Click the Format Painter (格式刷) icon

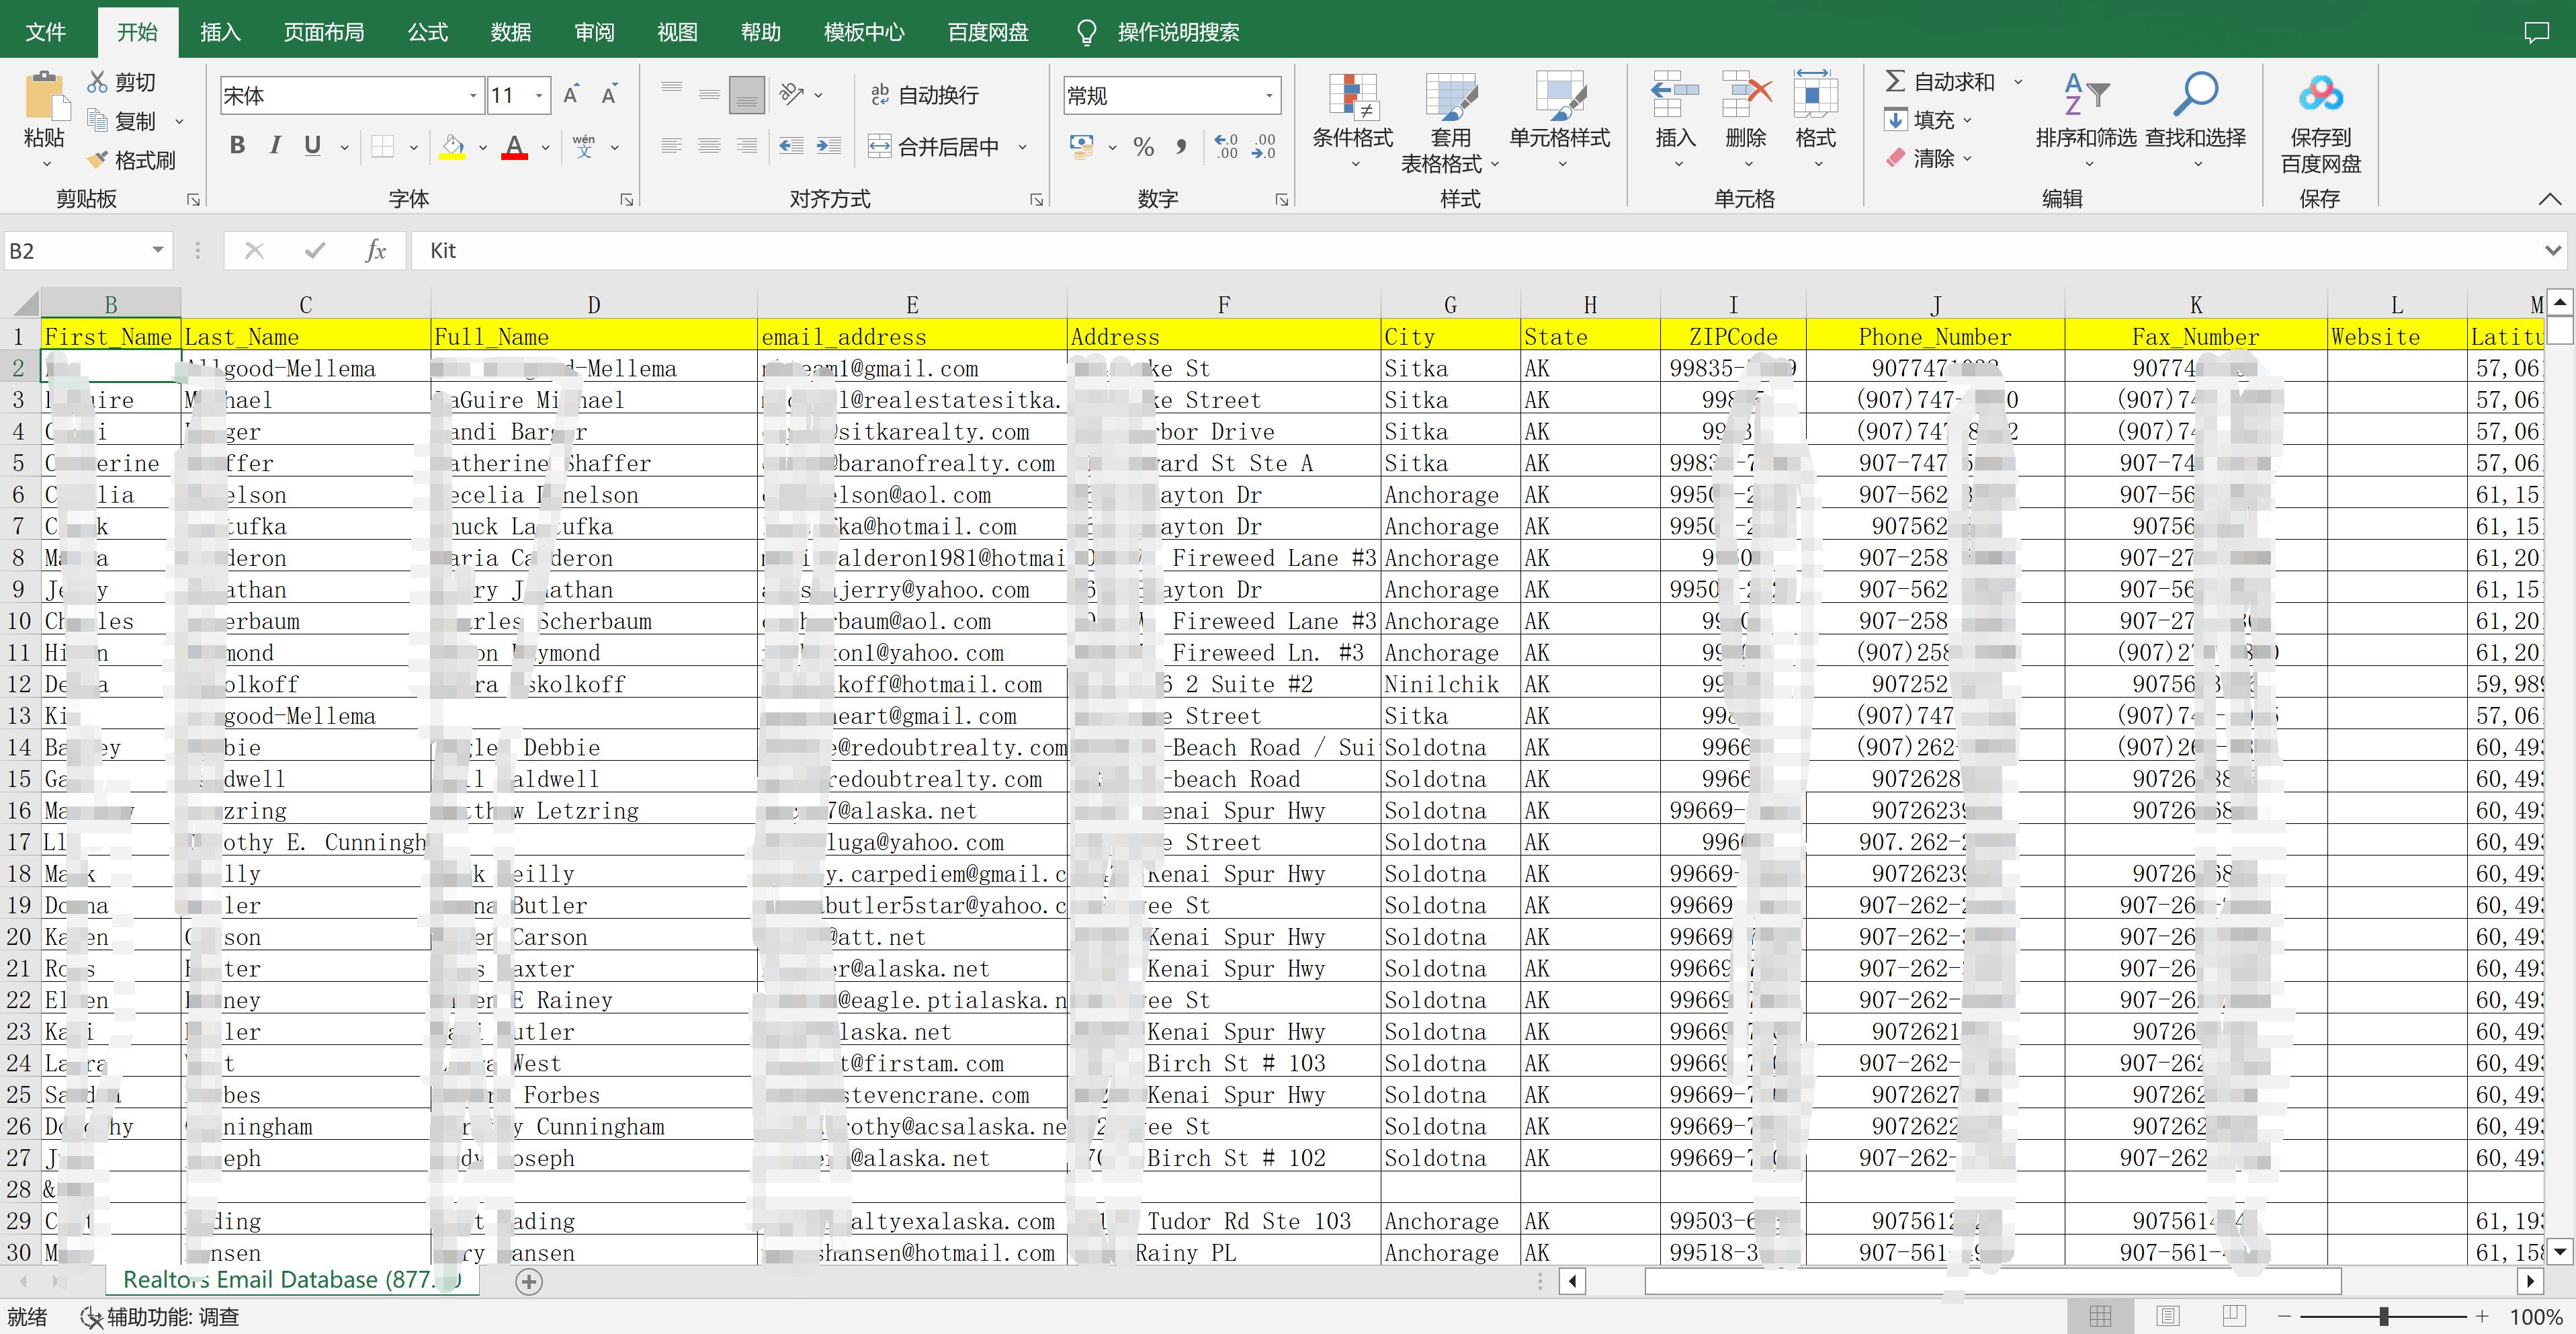pyautogui.click(x=97, y=160)
